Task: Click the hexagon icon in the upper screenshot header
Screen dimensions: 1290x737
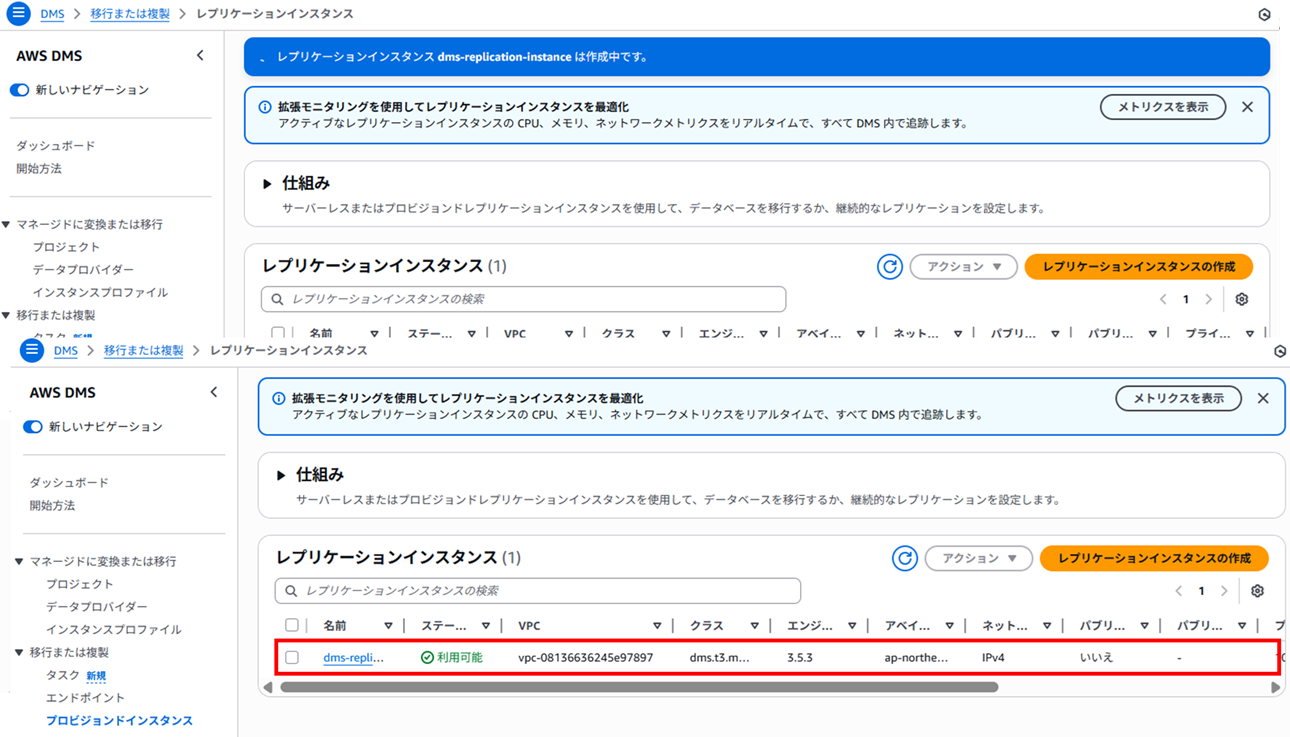Action: 1264,15
